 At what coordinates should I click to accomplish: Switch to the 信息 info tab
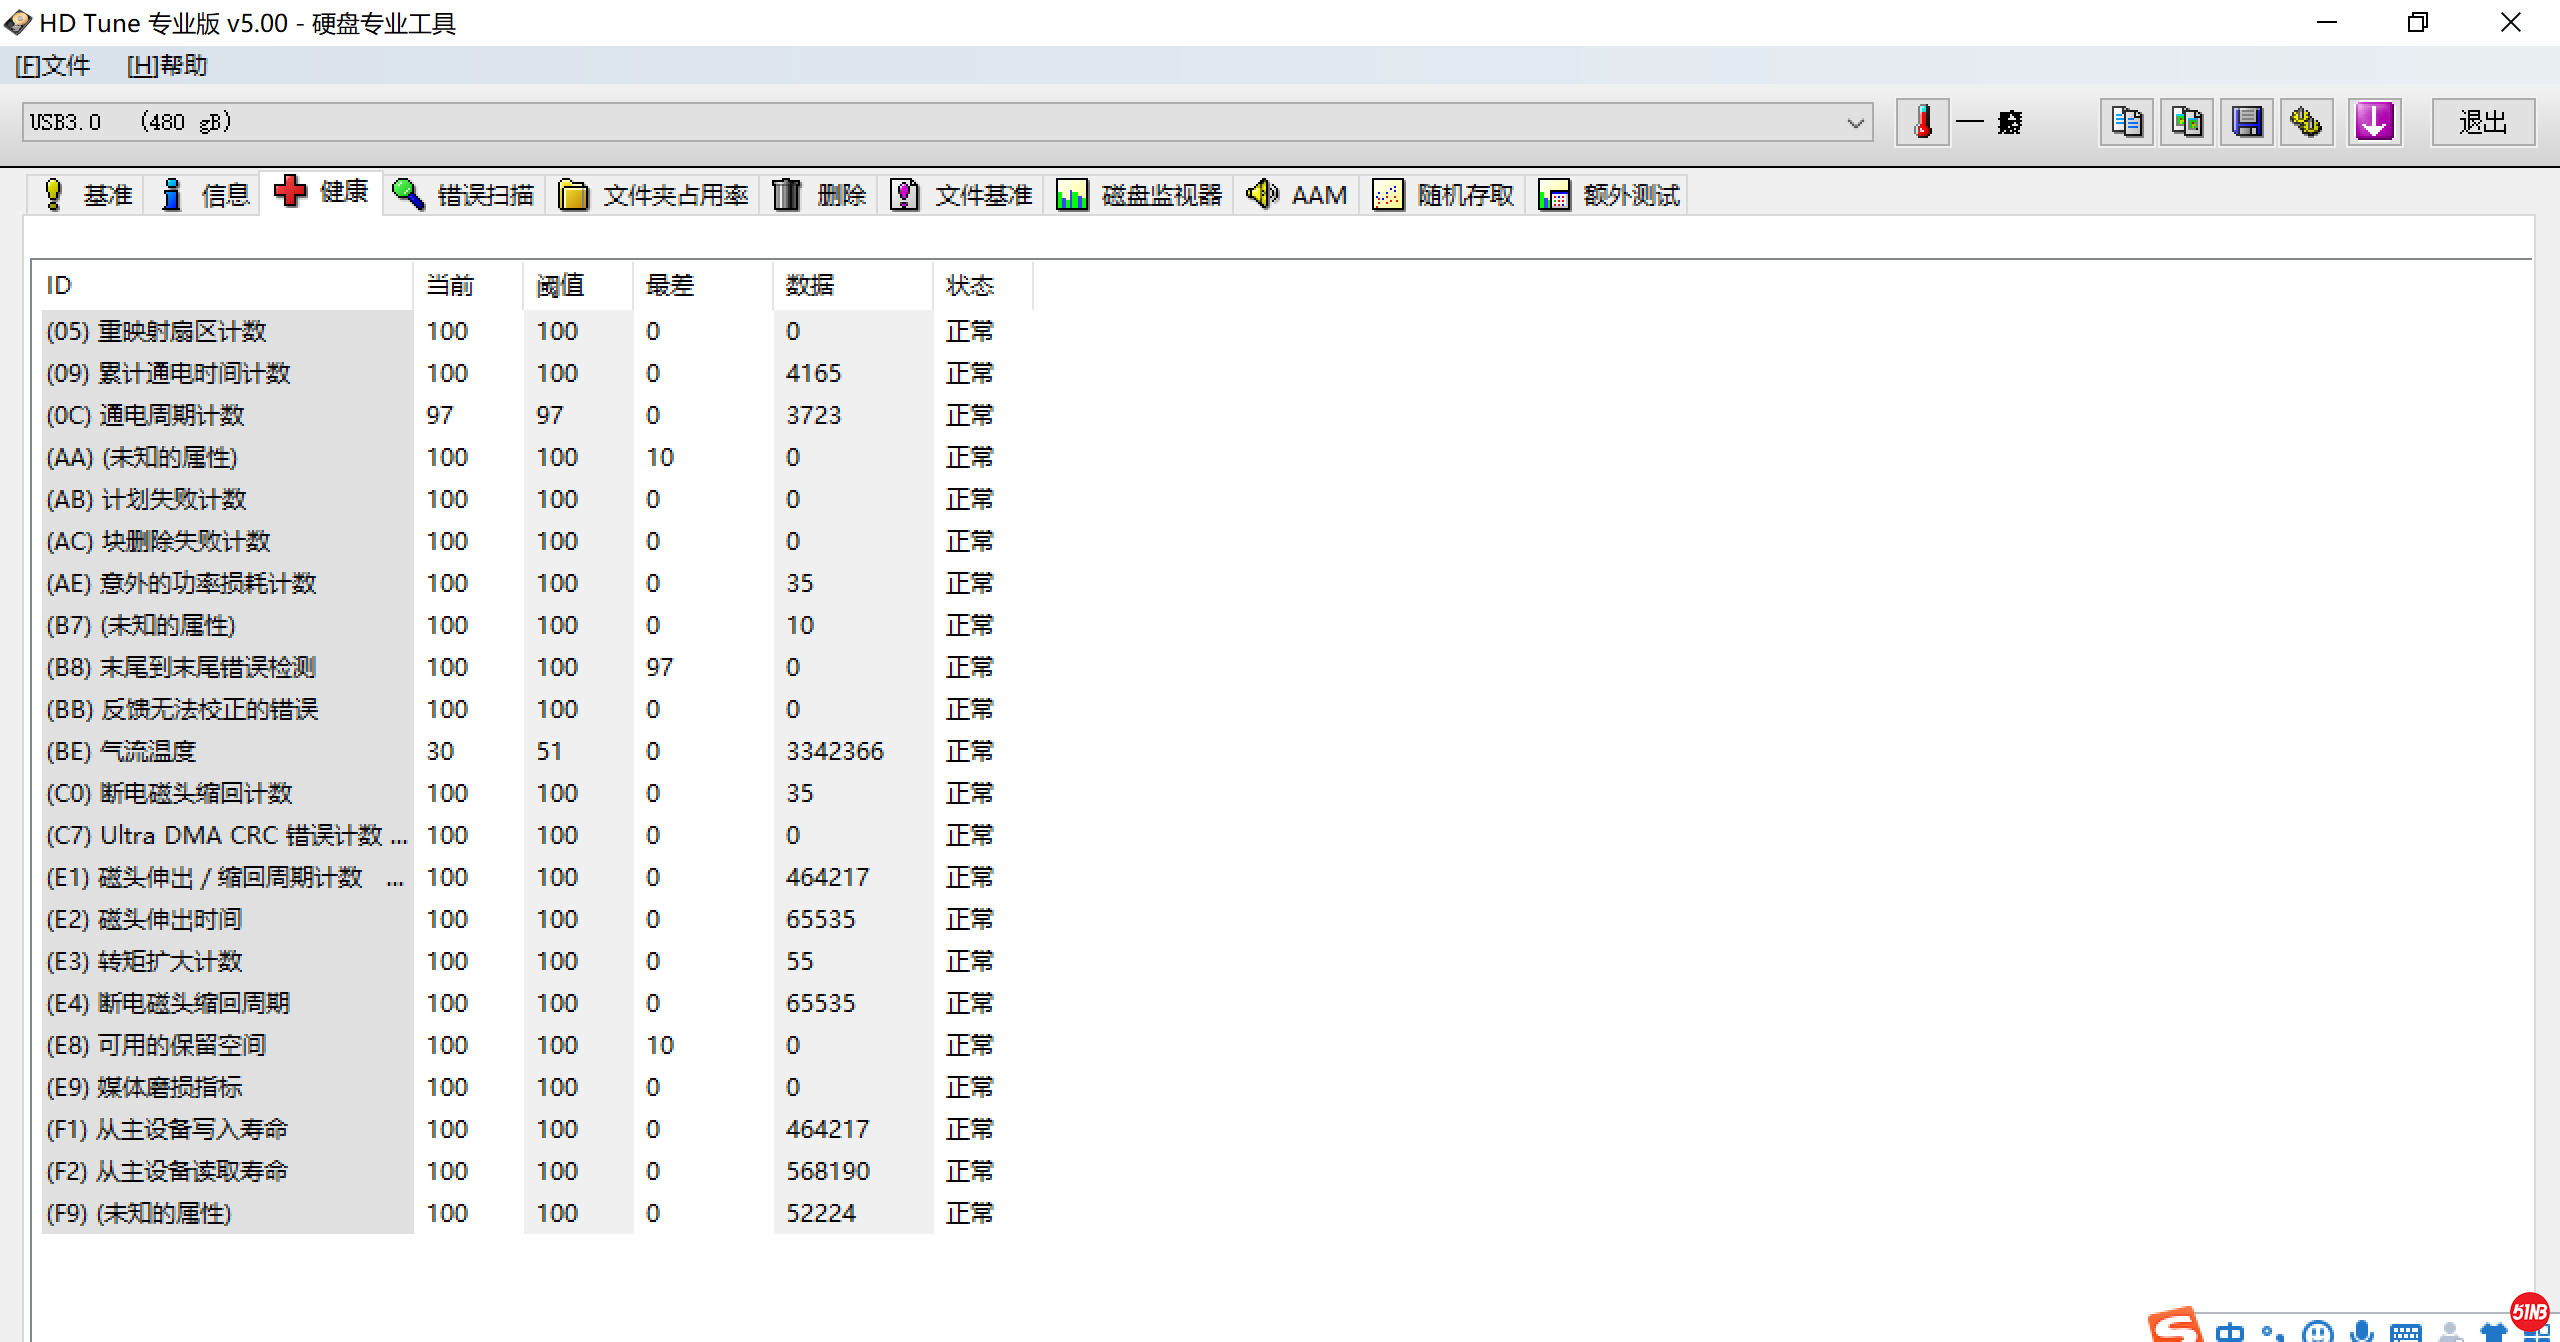pos(206,195)
